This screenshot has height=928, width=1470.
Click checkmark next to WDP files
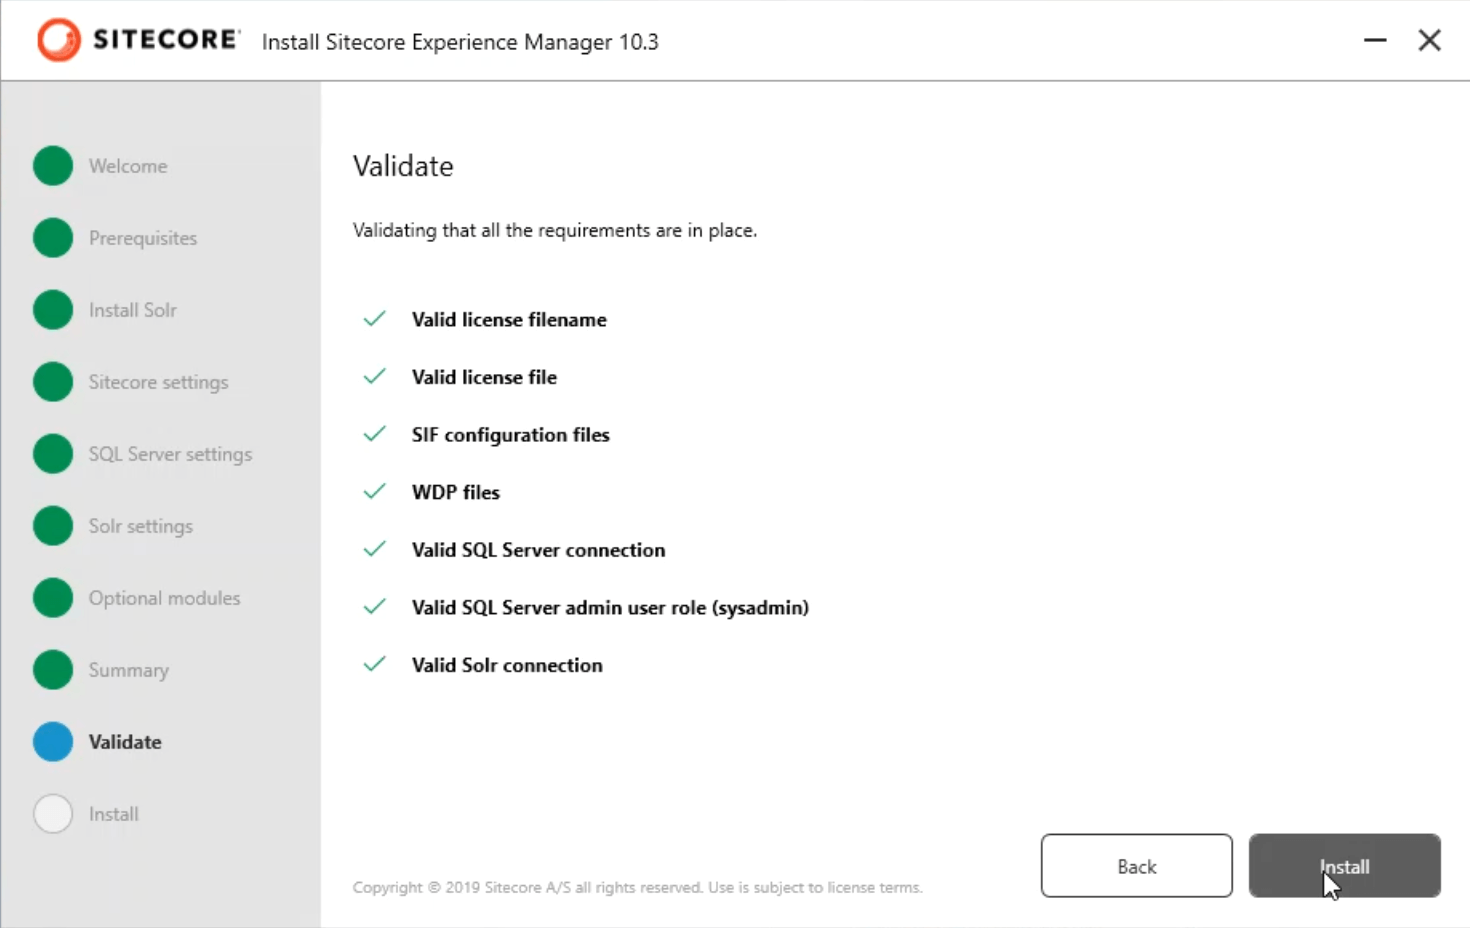[x=375, y=492]
